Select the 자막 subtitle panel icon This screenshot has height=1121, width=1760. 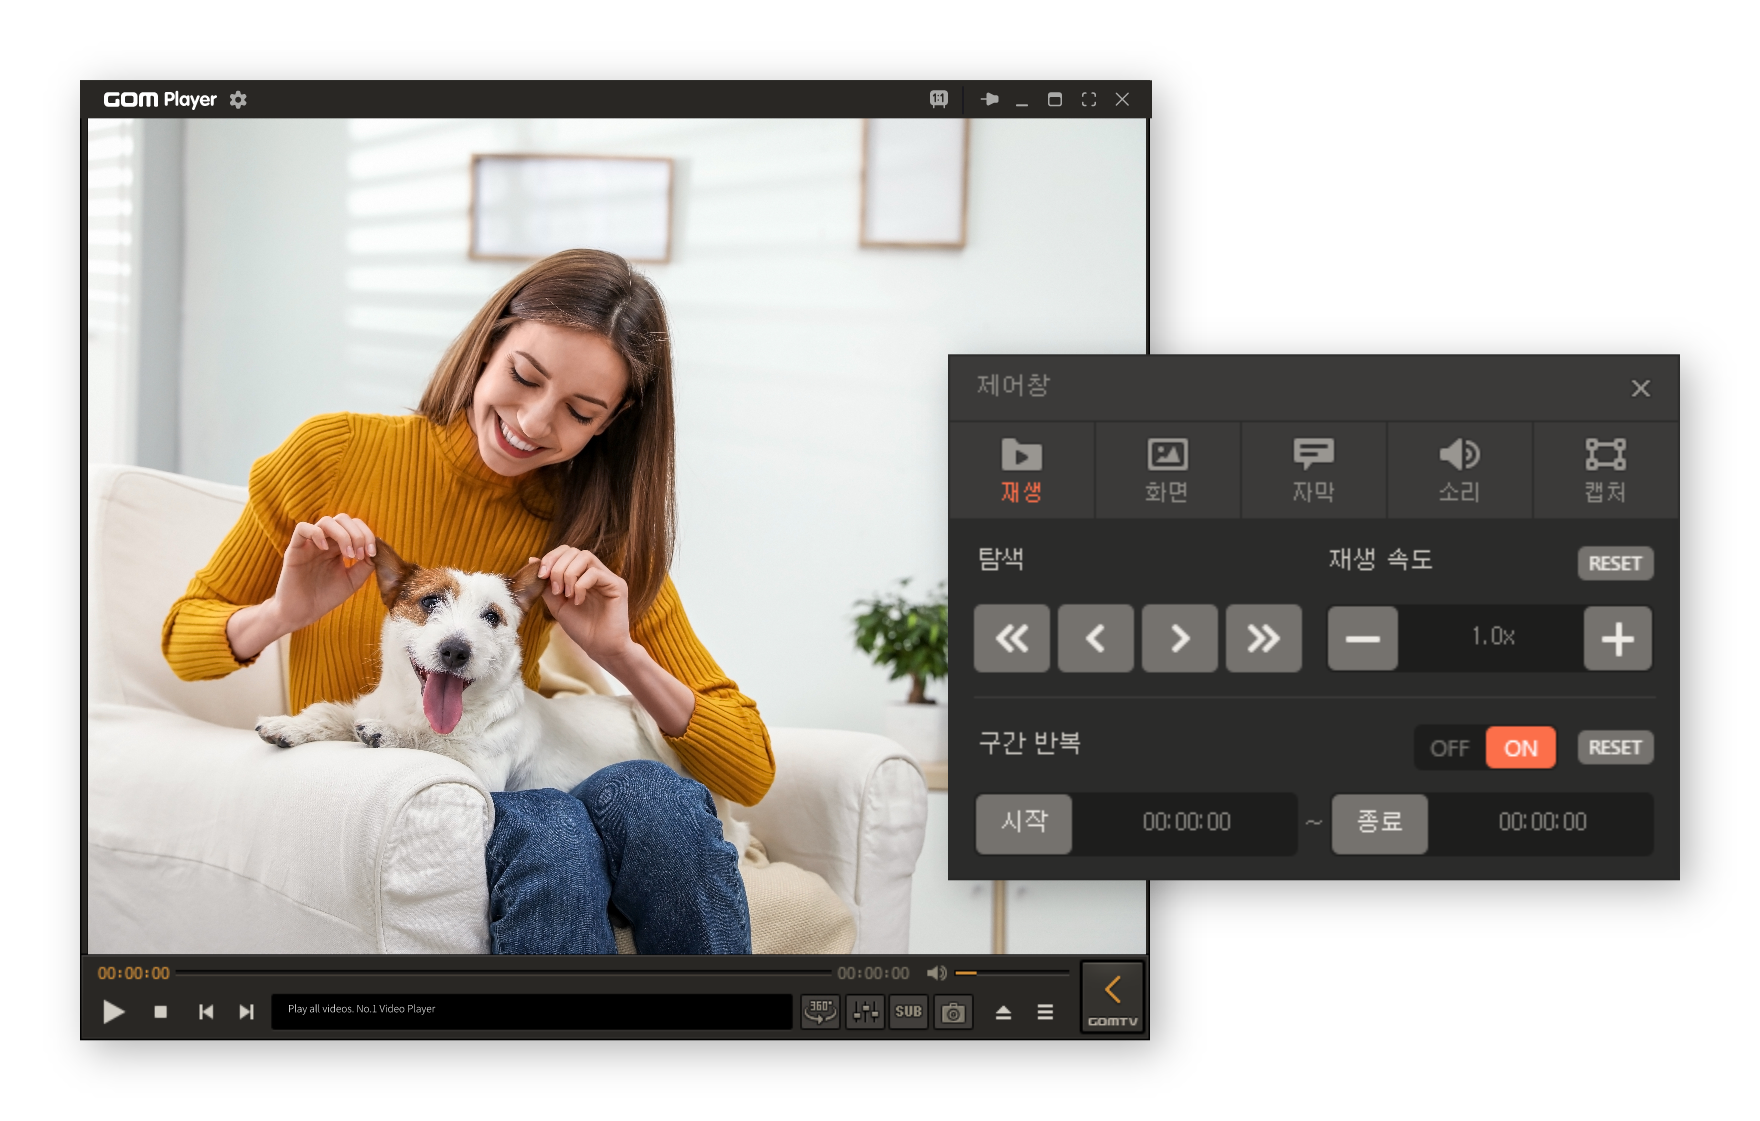coord(1313,470)
